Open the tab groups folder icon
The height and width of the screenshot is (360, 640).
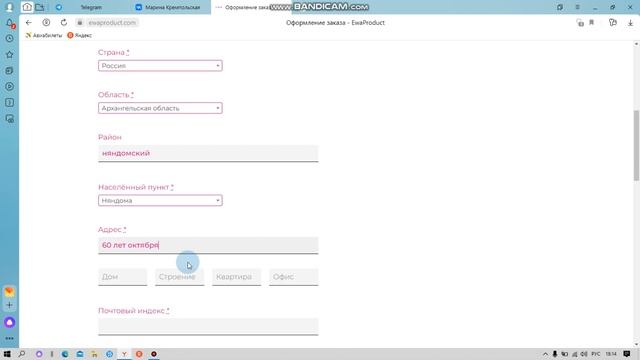click(x=40, y=7)
